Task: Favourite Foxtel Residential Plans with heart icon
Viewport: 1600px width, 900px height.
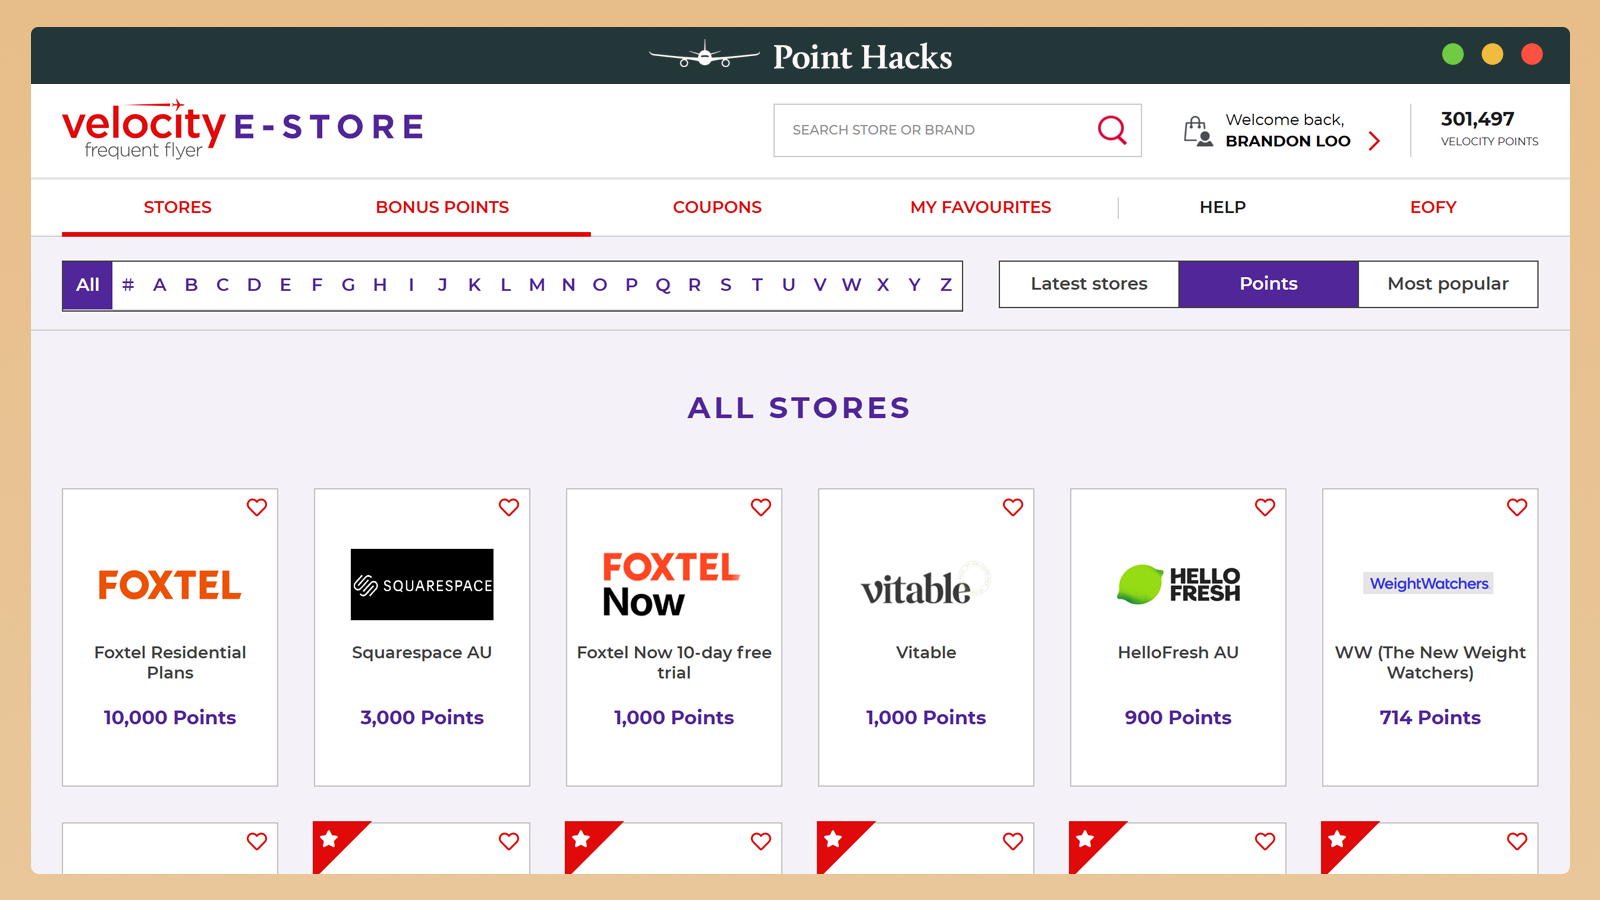Action: click(257, 507)
